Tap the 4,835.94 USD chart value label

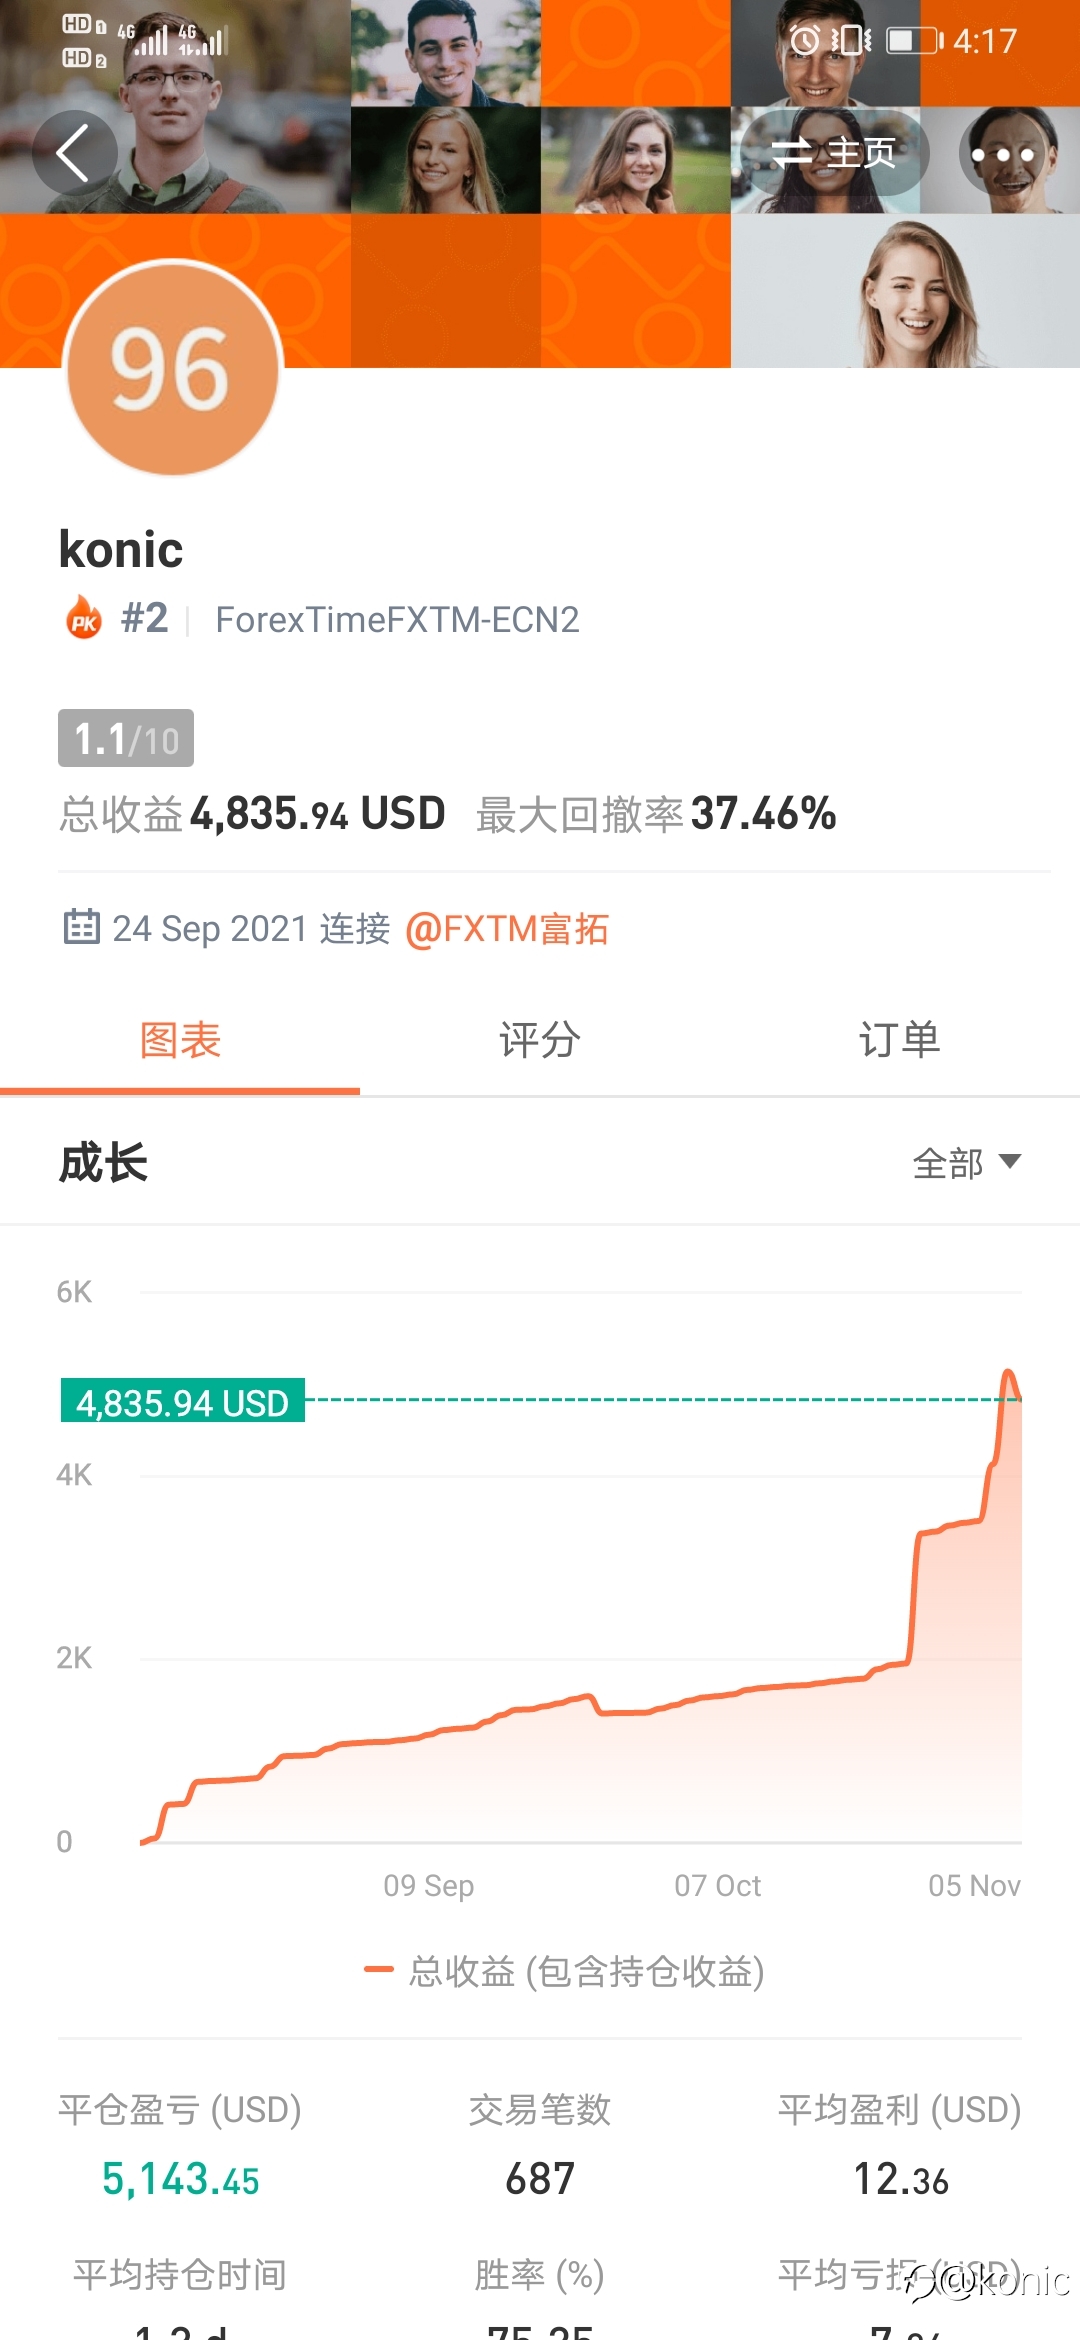tap(183, 1402)
